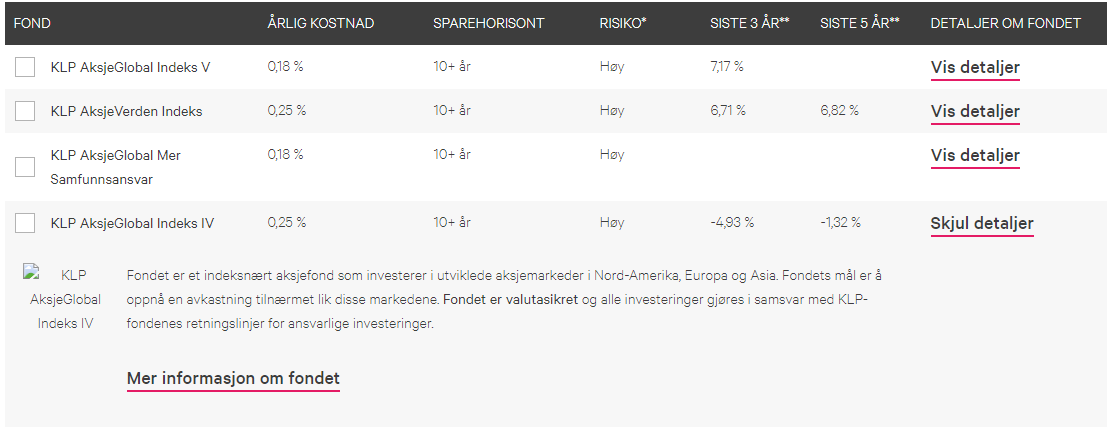The image size is (1107, 427).
Task: Enable the KLP AksjeGlobal Indeks IV checkbox
Action: [x=25, y=223]
